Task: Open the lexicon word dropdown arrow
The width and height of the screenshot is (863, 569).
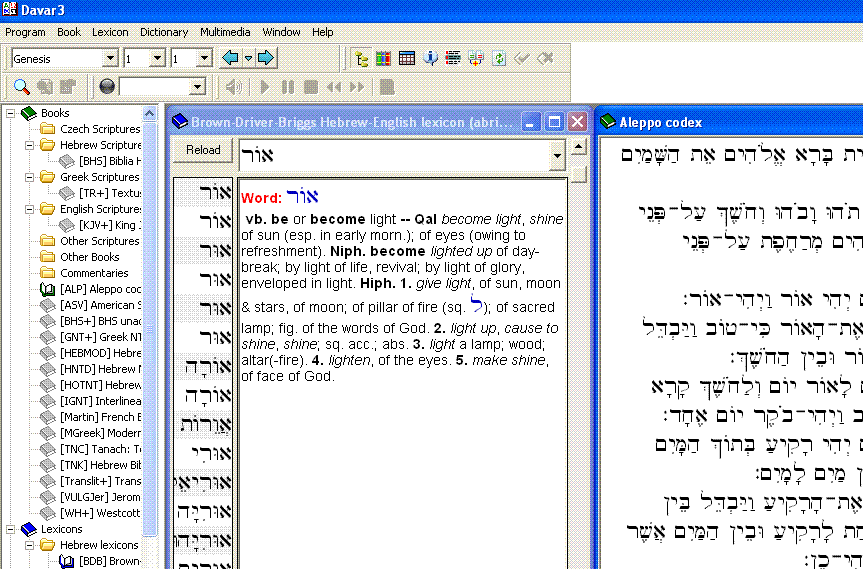Action: pyautogui.click(x=557, y=156)
